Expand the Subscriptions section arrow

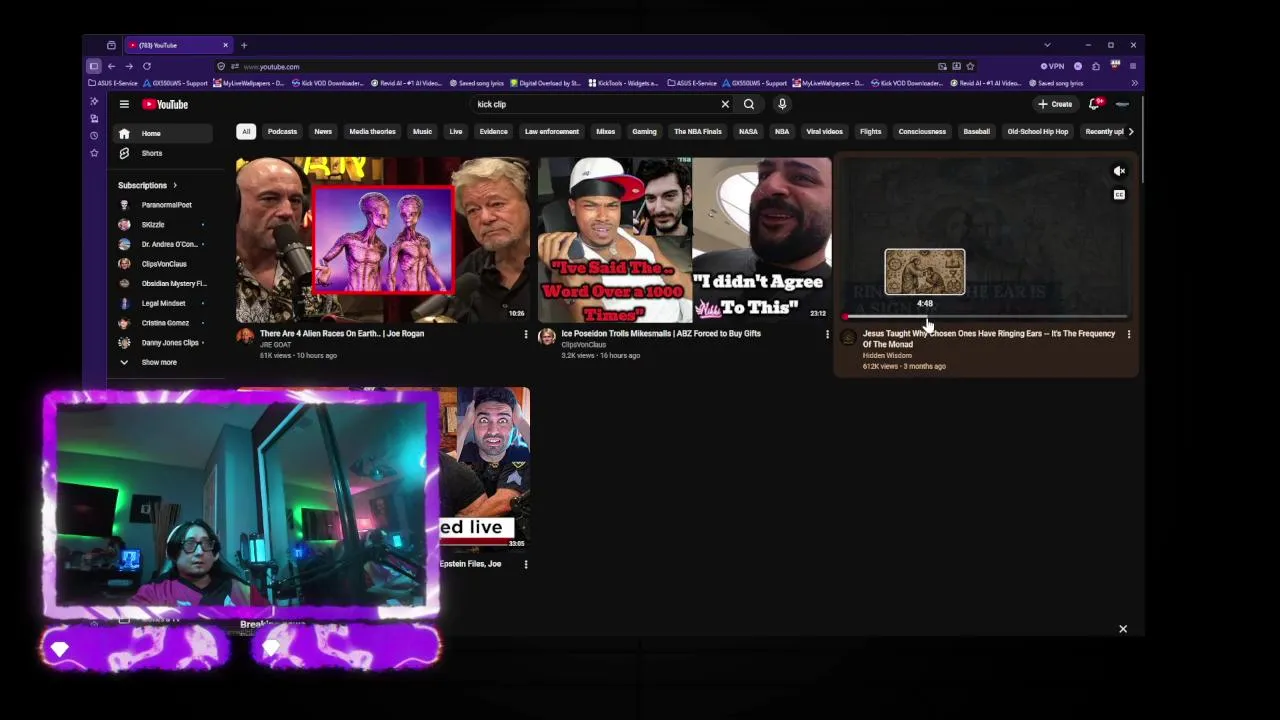pos(175,185)
